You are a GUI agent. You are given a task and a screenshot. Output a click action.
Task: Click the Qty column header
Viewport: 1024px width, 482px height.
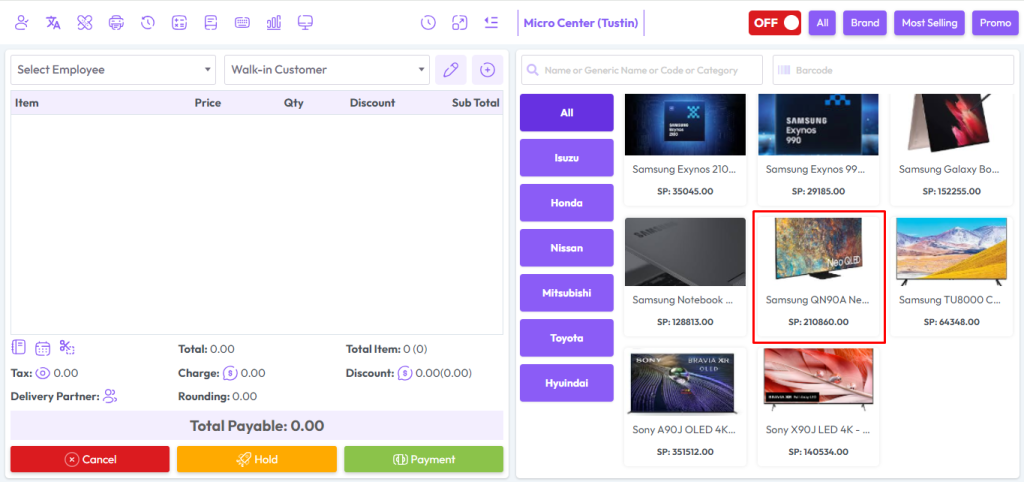(294, 103)
